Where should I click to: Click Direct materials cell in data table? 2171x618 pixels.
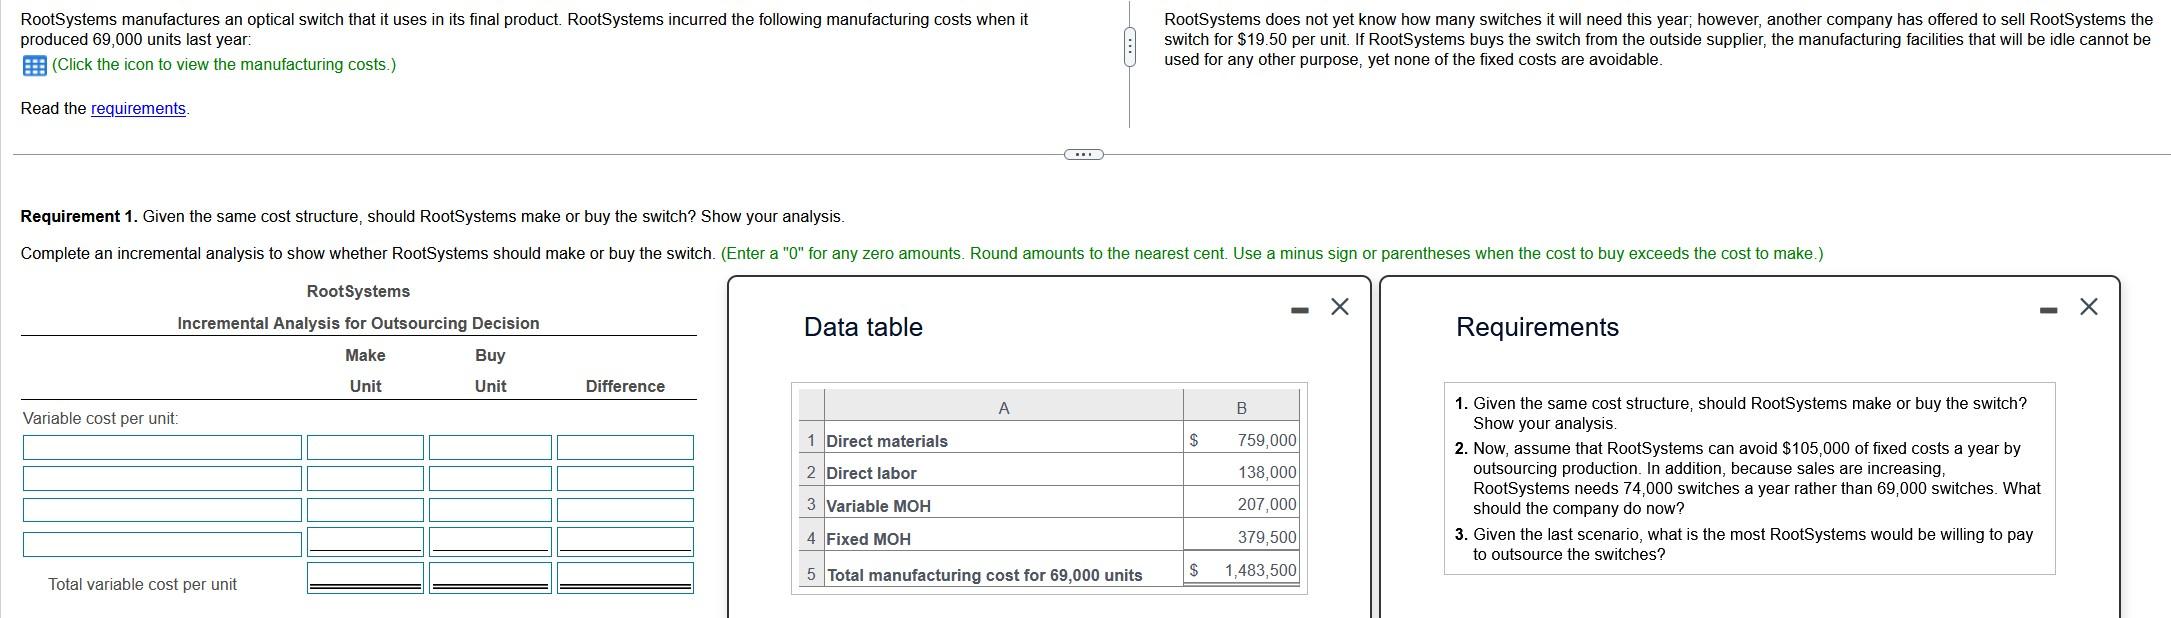pyautogui.click(x=1004, y=441)
